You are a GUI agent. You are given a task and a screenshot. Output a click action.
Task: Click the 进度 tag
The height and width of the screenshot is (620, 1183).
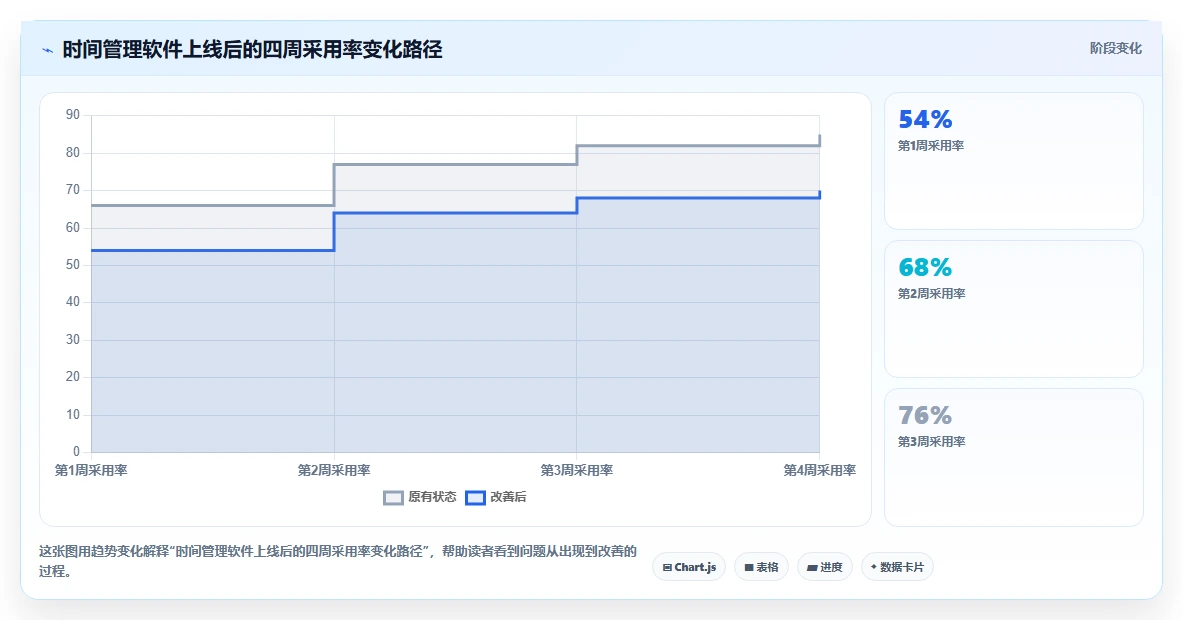[825, 567]
